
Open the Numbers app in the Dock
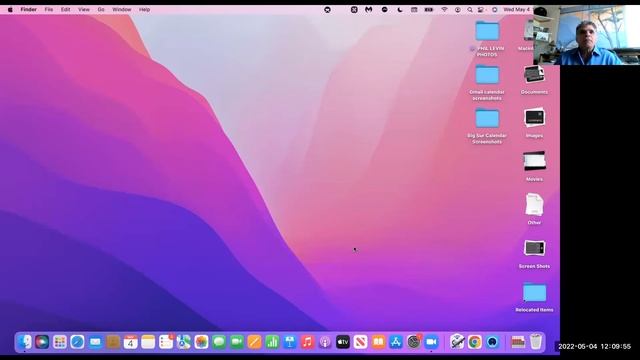272,342
